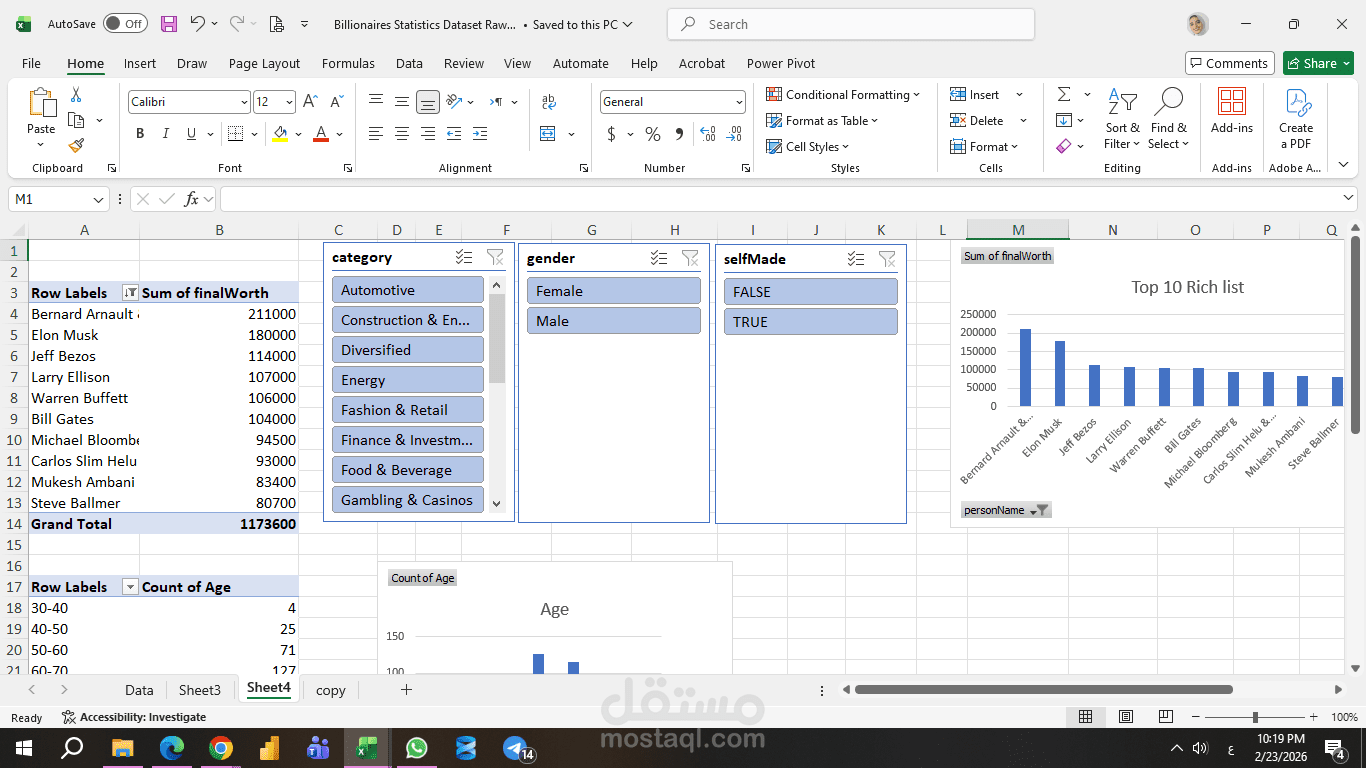Open the font name dropdown

(244, 102)
